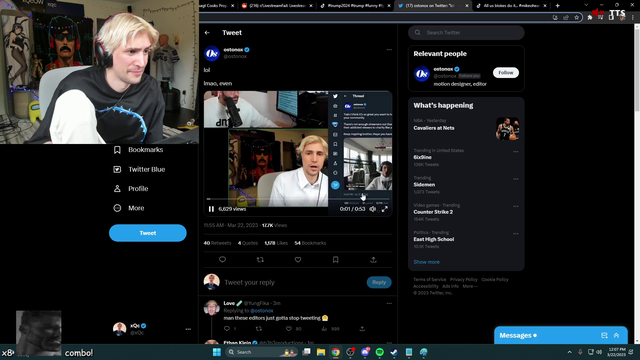Screen dimensions: 640x360
Task: Click Show more under What's happening
Action: tap(427, 262)
